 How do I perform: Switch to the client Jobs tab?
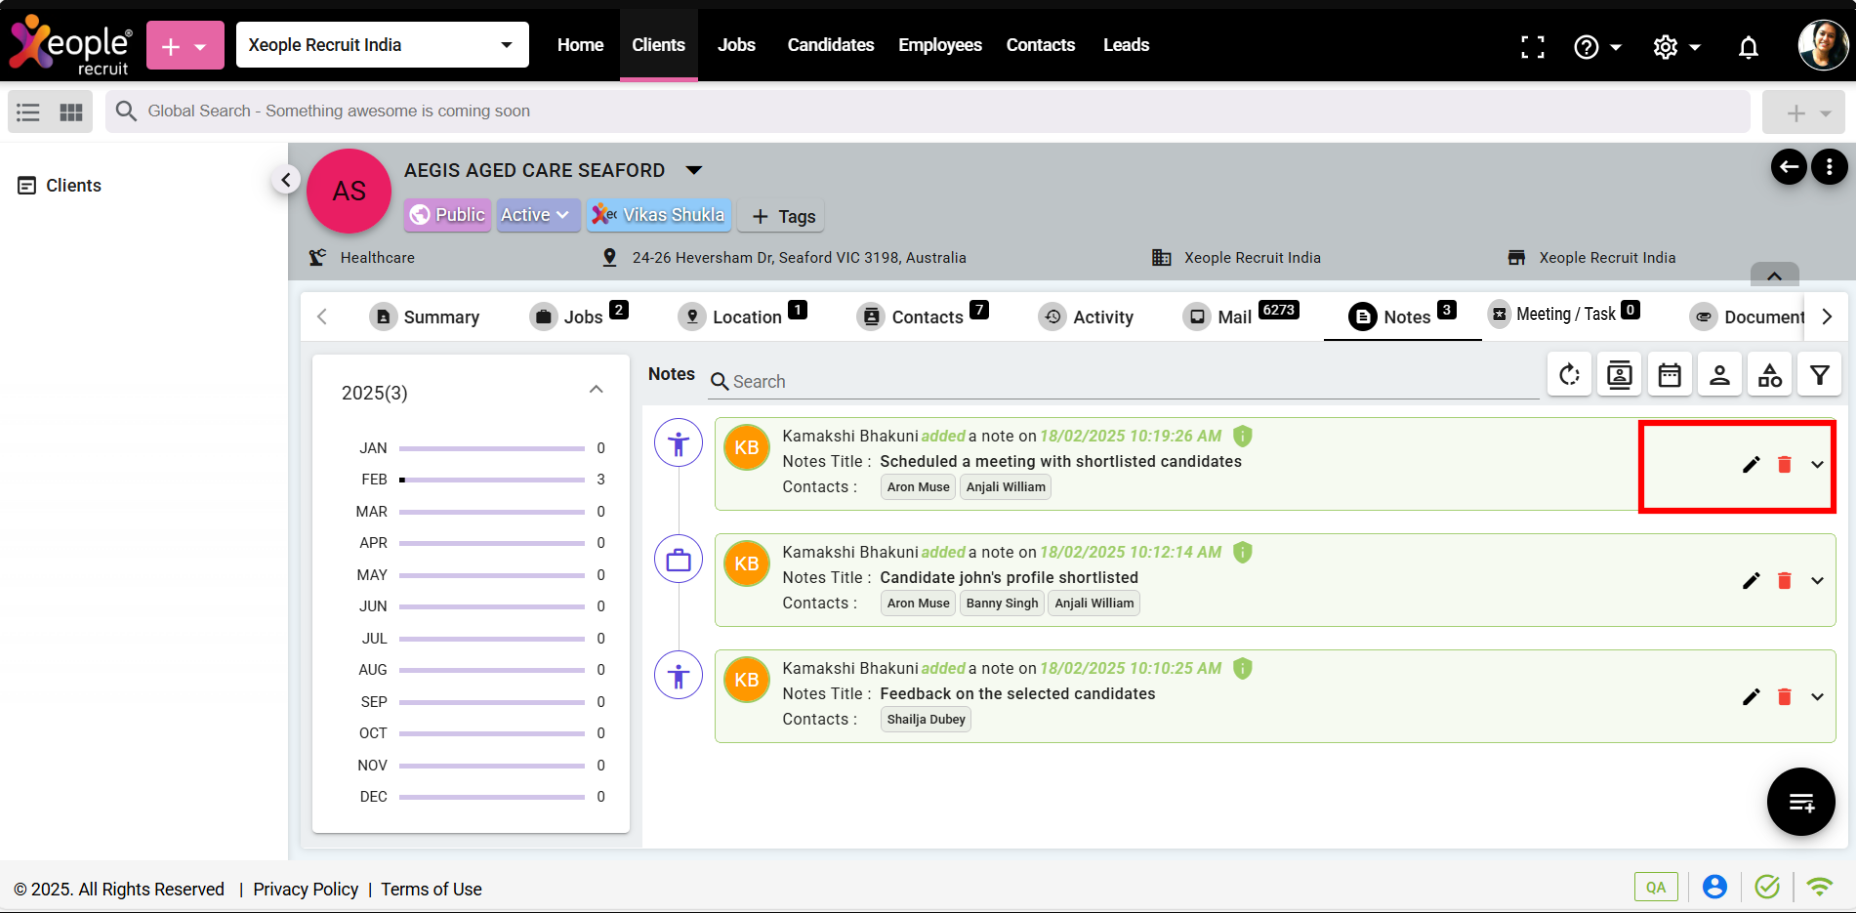(x=579, y=316)
